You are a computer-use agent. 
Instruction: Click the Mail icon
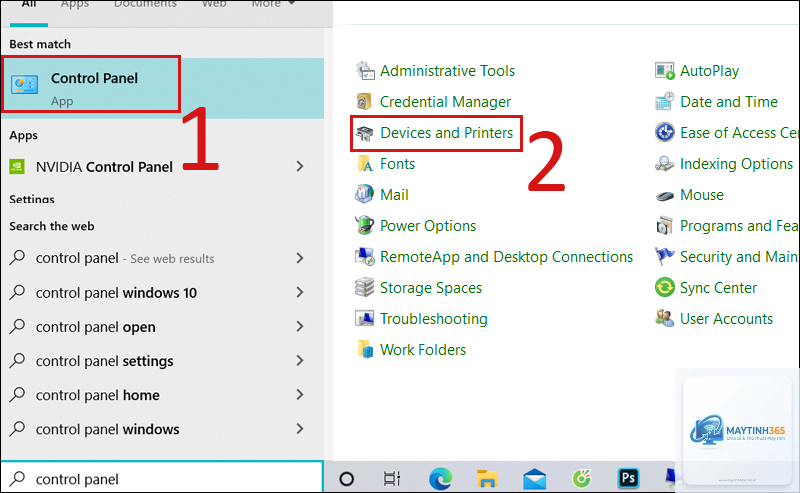pyautogui.click(x=364, y=194)
